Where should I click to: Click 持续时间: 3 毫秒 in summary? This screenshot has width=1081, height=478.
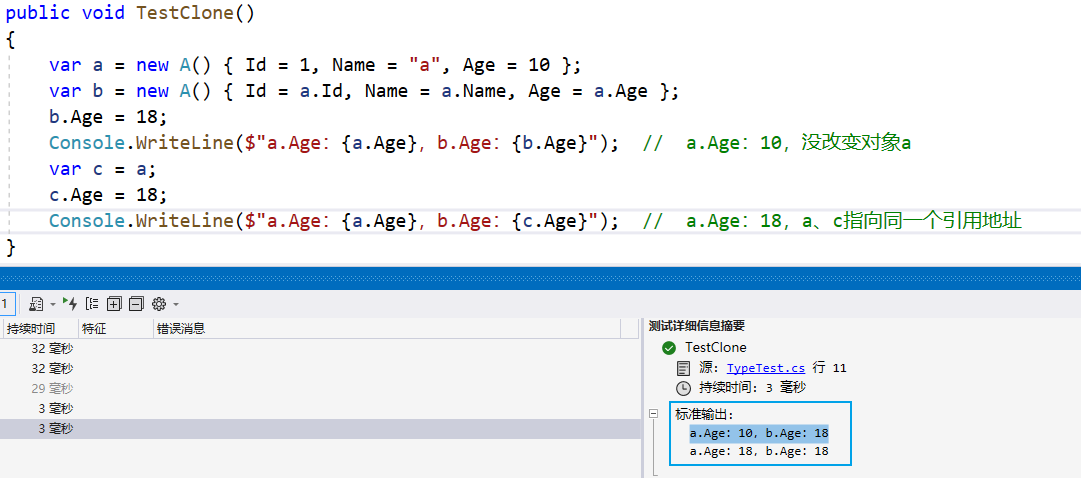coord(752,388)
